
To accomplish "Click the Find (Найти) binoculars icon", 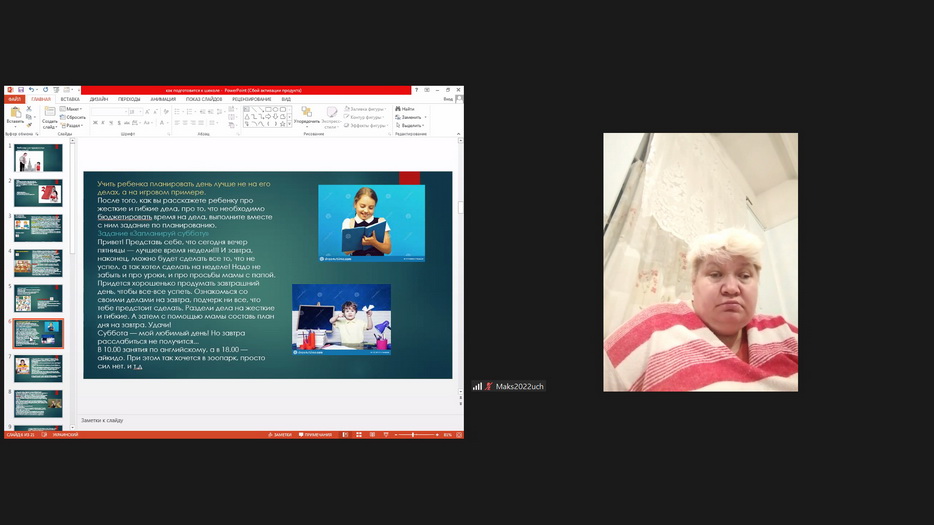I will tap(406, 108).
